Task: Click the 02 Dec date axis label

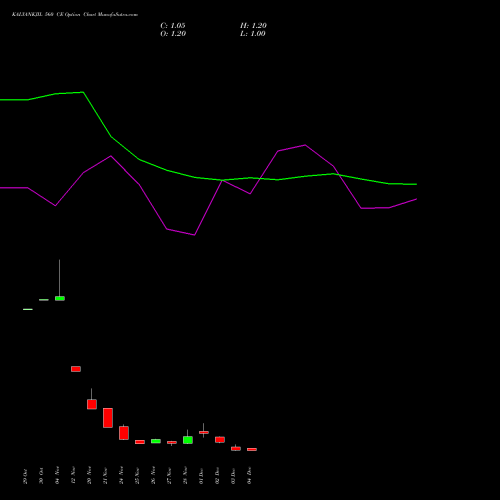Action: (218, 476)
